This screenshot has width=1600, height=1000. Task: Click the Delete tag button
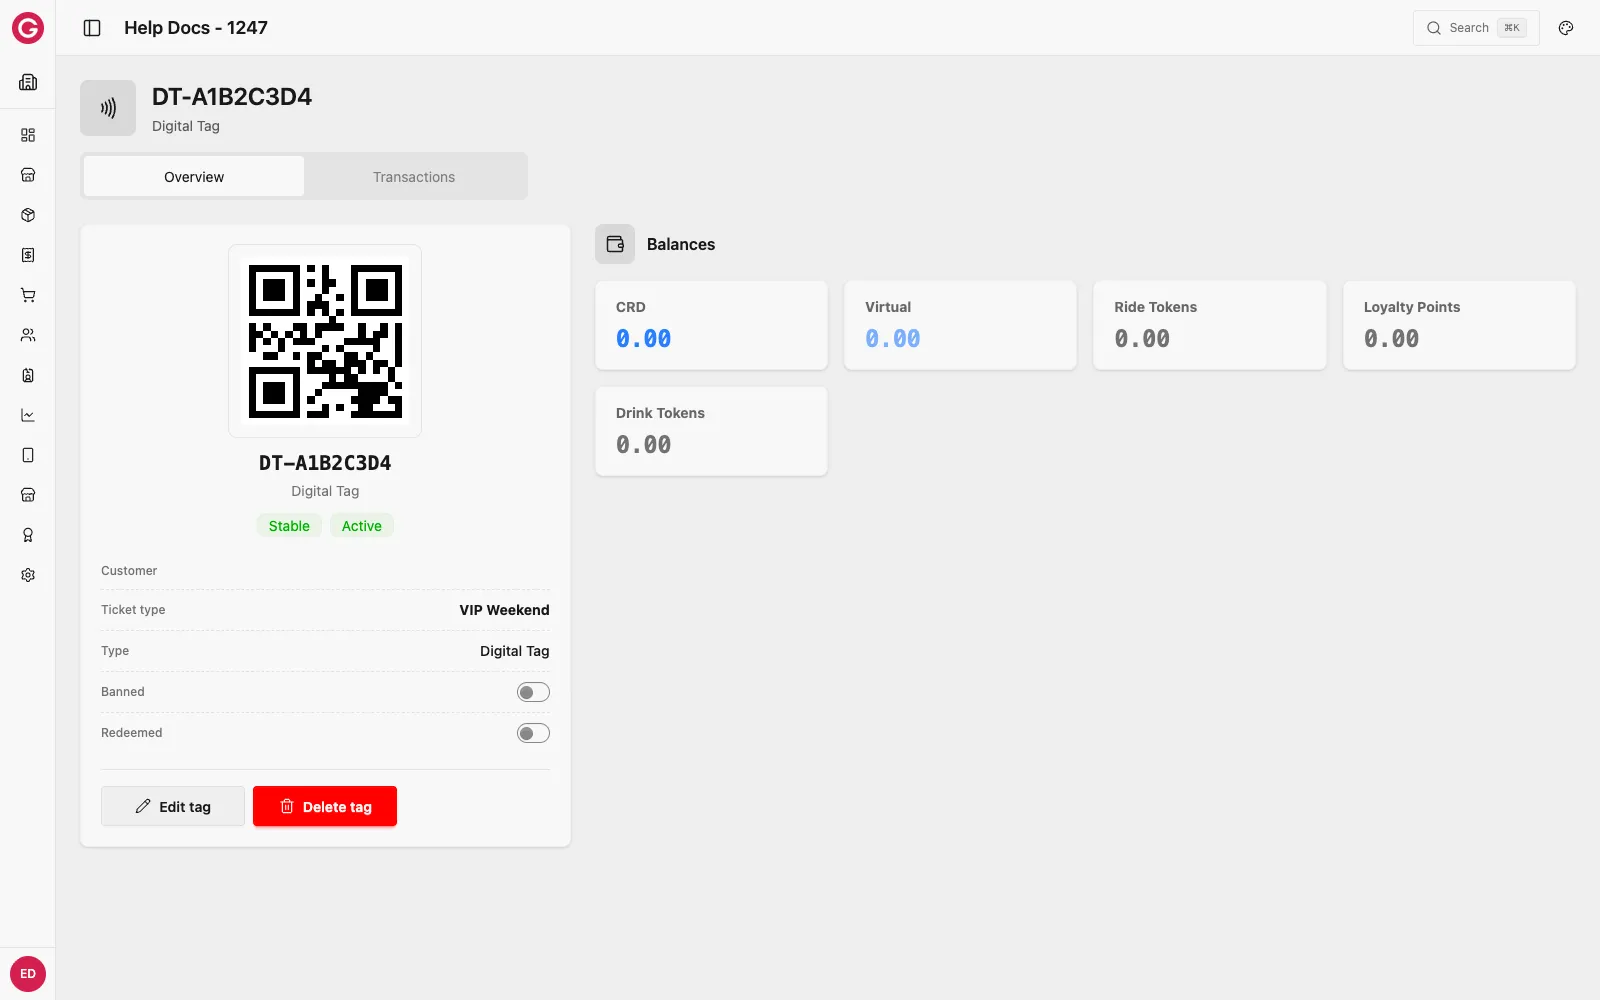pyautogui.click(x=325, y=806)
